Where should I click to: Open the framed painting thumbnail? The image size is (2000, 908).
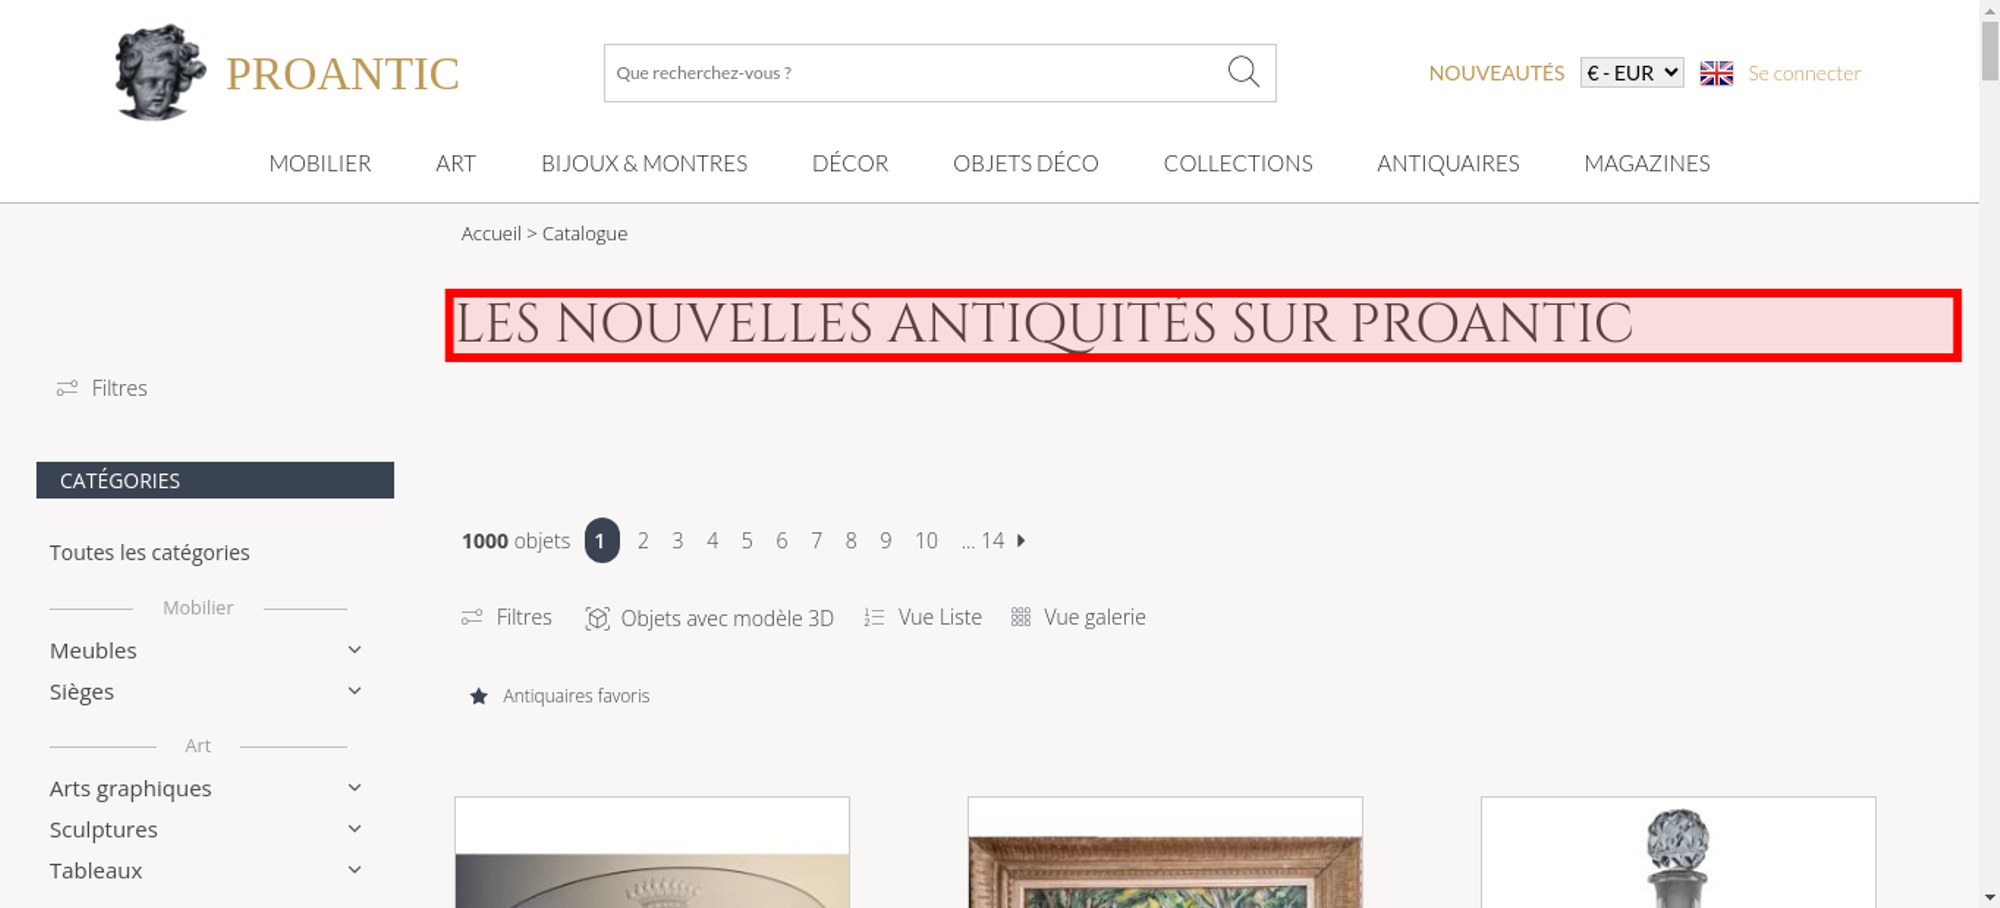click(1165, 853)
